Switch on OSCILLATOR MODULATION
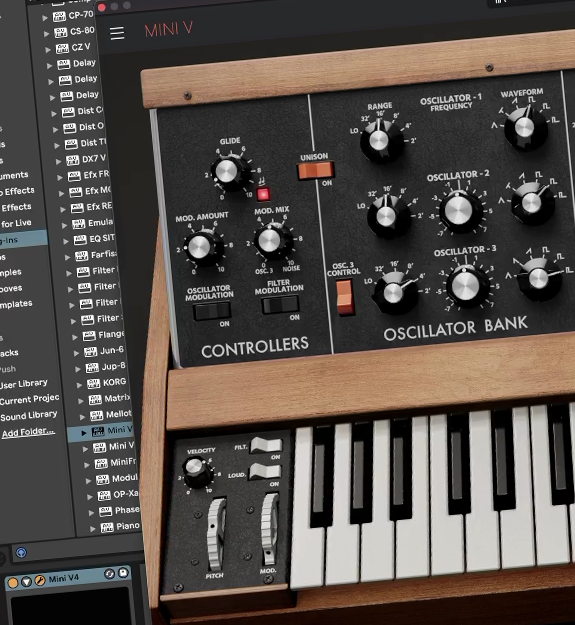The image size is (575, 625). point(212,311)
